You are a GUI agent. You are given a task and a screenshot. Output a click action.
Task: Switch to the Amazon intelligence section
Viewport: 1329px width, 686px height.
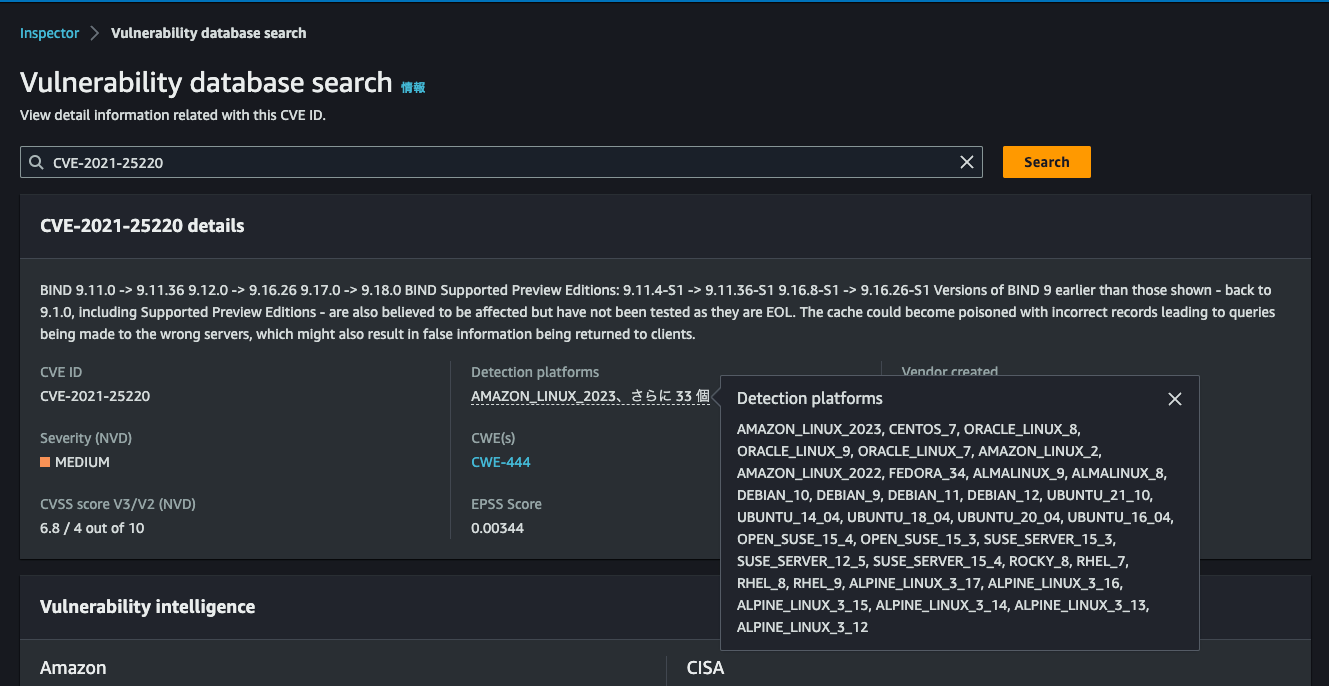(65, 667)
